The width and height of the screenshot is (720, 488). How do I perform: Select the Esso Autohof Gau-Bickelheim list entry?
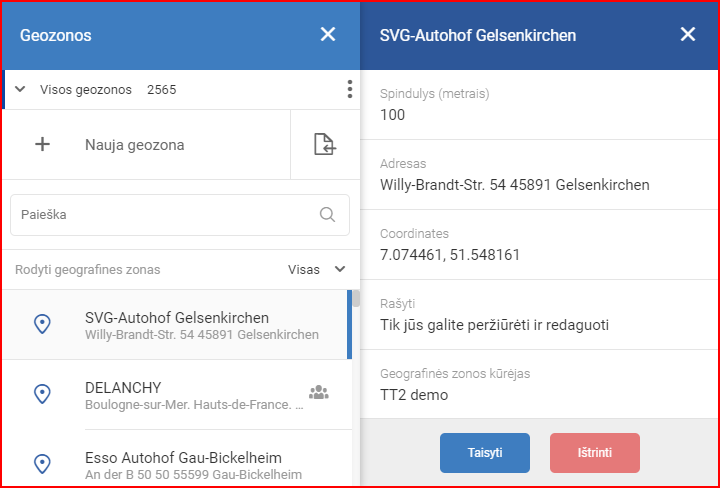(177, 459)
